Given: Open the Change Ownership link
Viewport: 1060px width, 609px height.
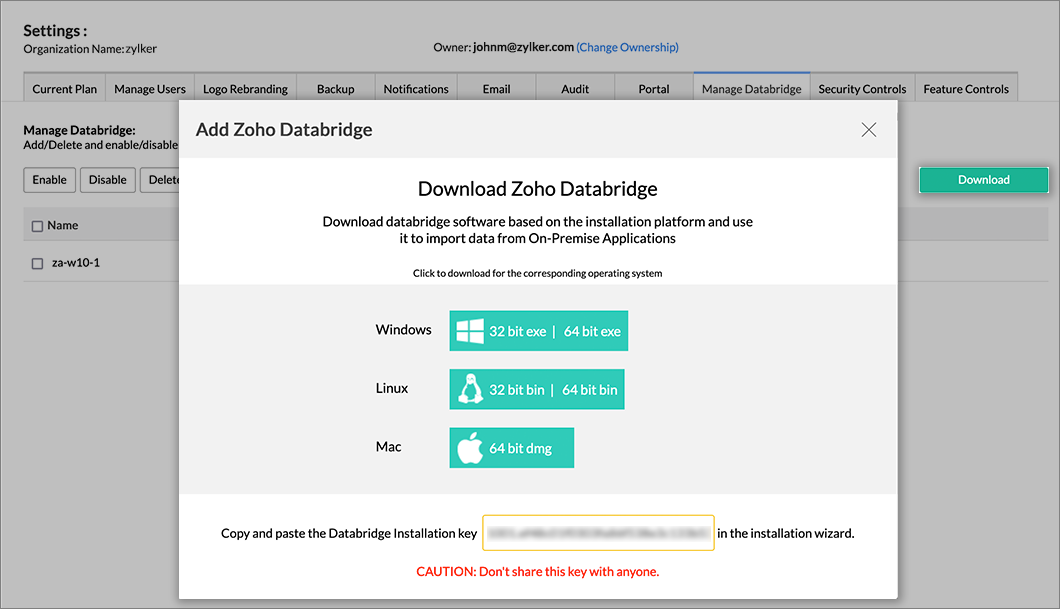Looking at the screenshot, I should pyautogui.click(x=627, y=46).
